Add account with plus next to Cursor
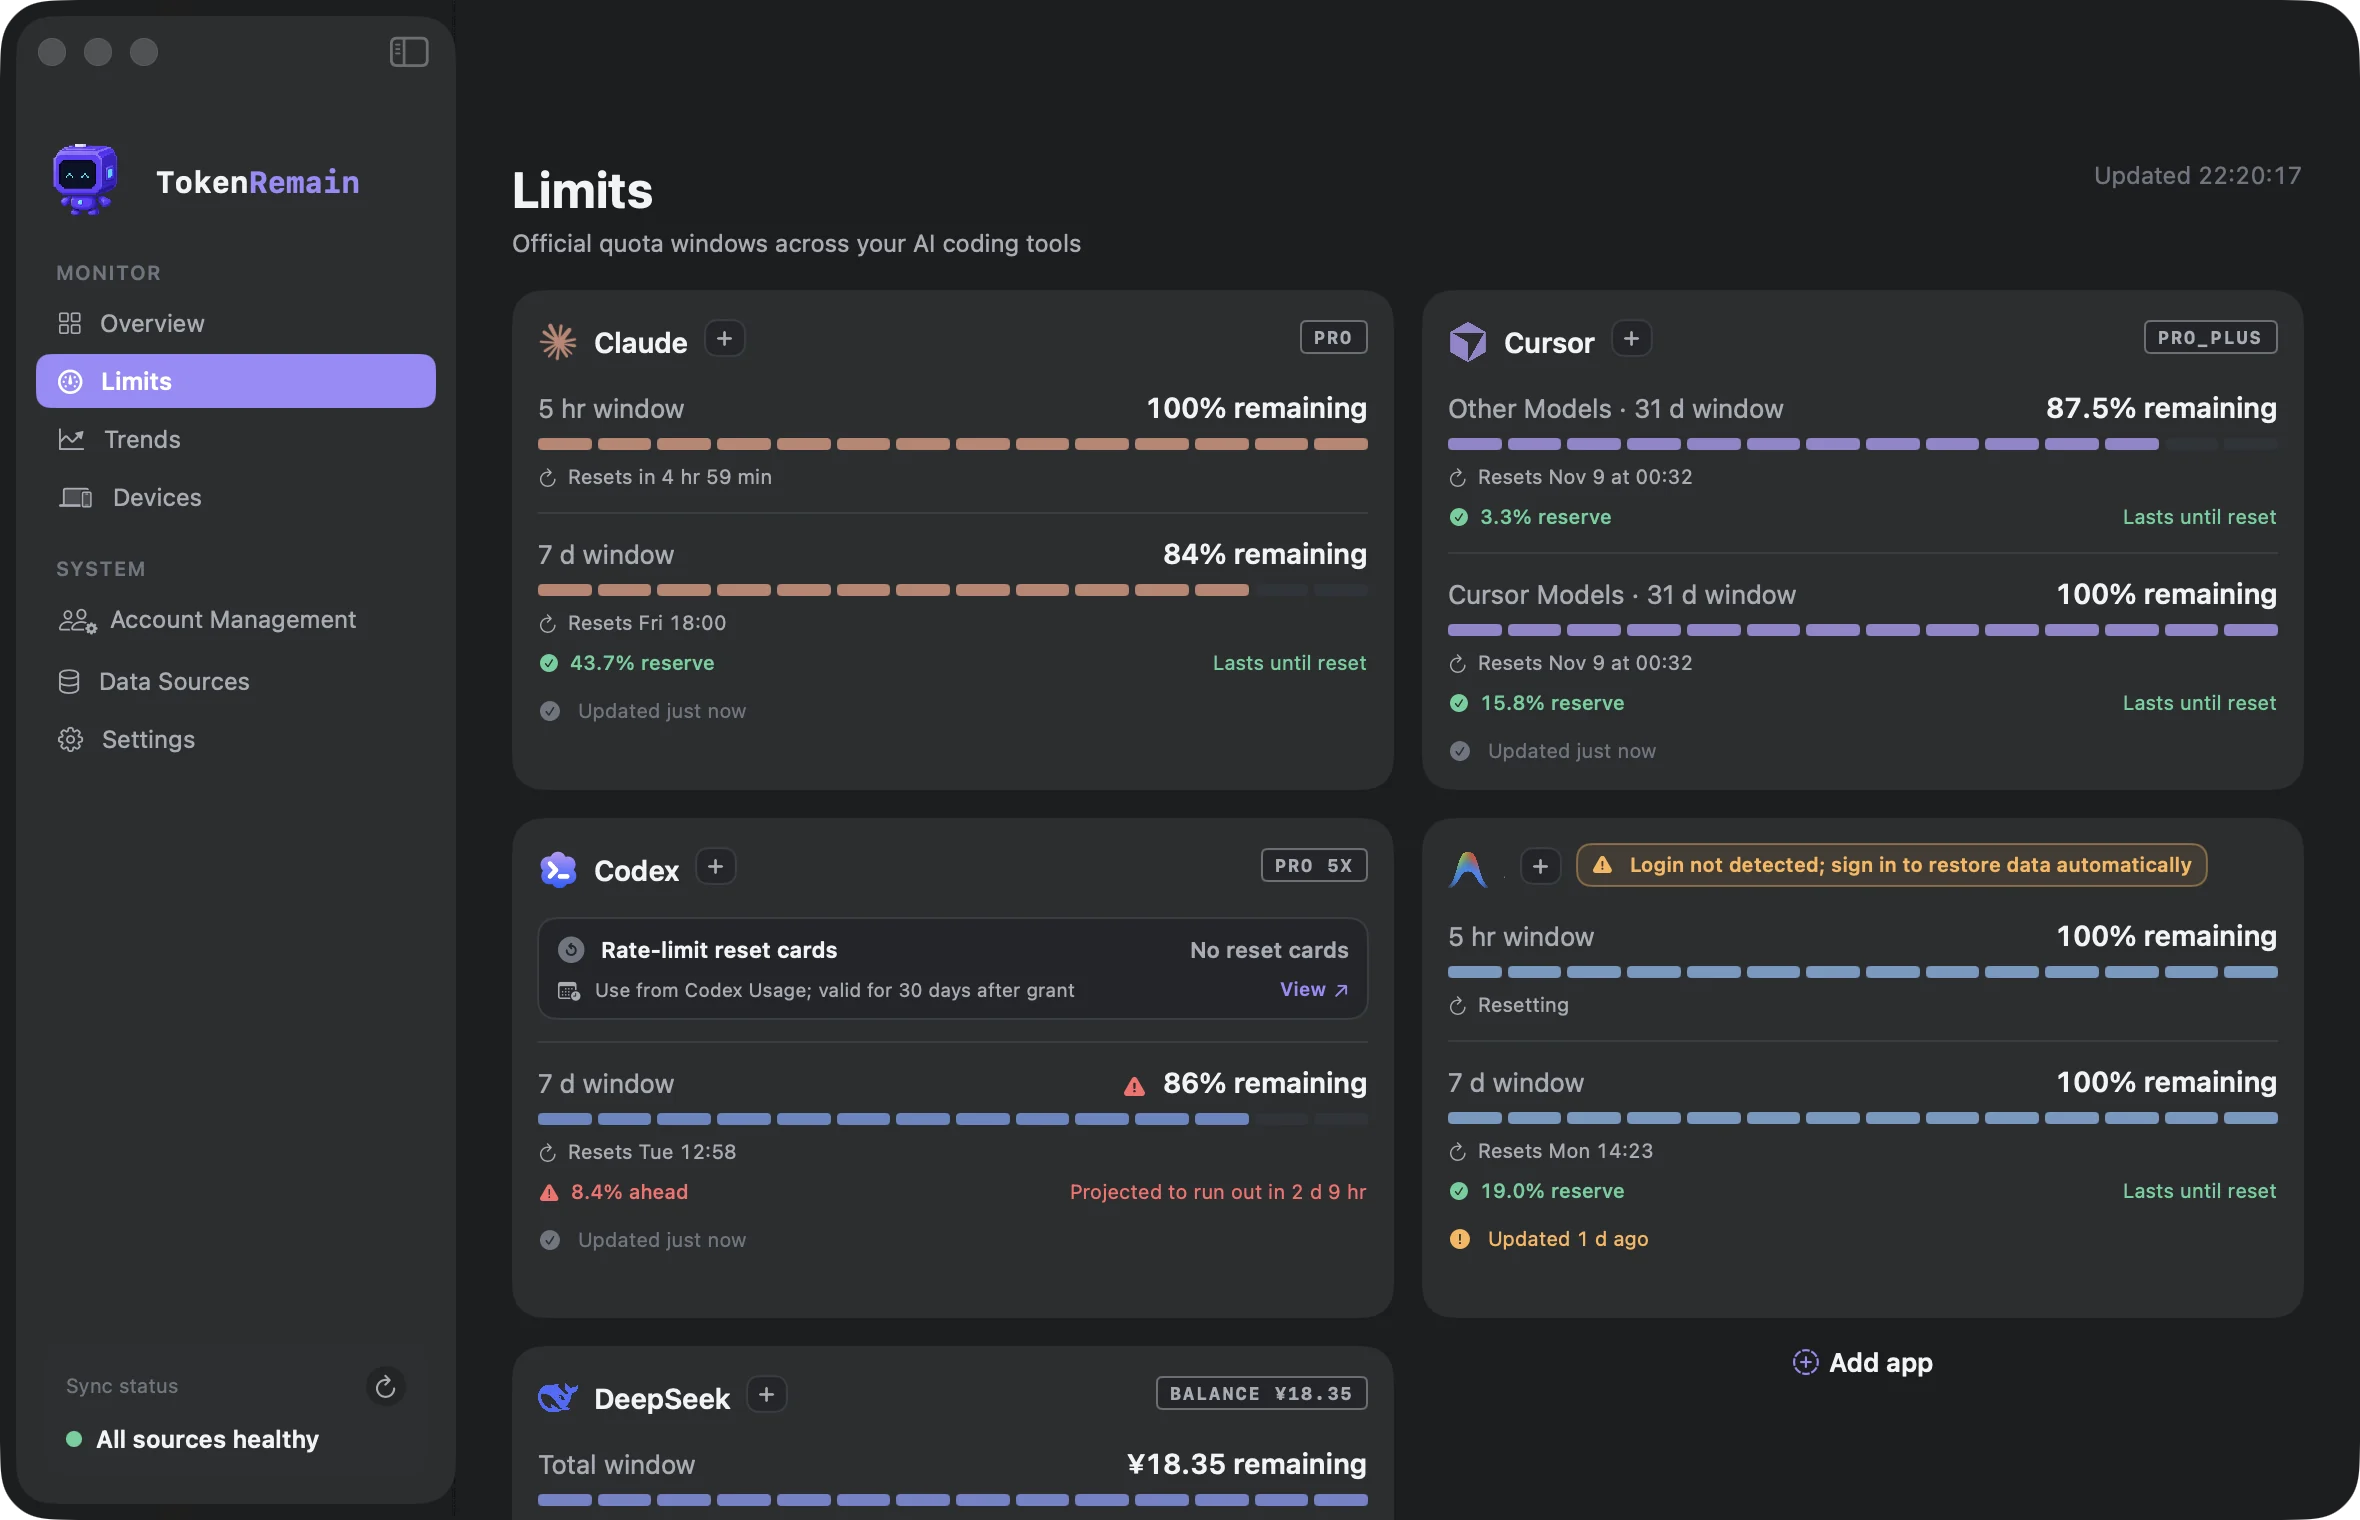The width and height of the screenshot is (2360, 1520). point(1631,339)
